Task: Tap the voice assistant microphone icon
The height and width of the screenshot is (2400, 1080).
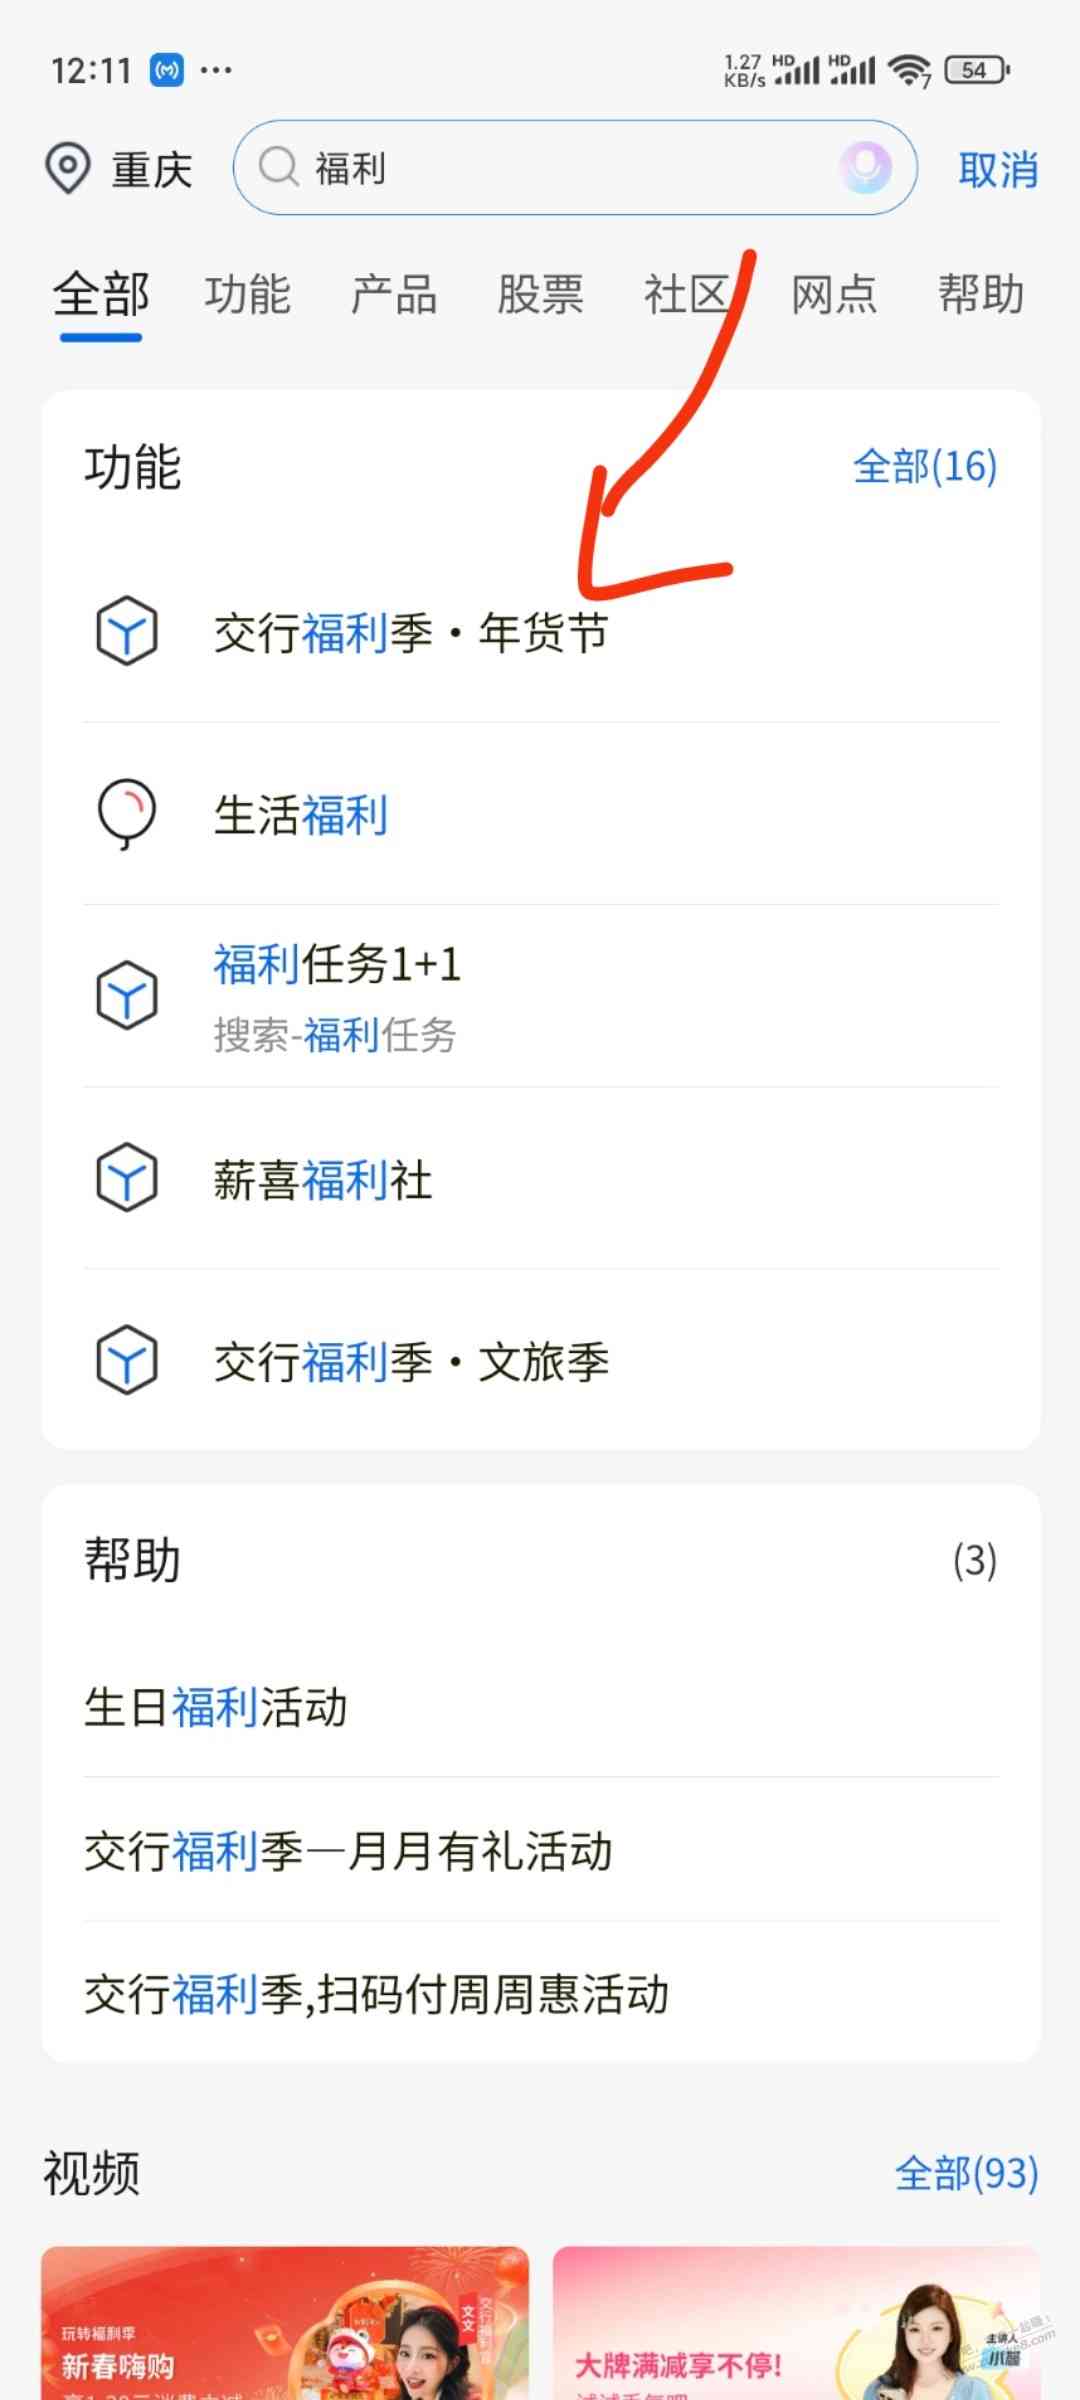Action: pos(864,167)
